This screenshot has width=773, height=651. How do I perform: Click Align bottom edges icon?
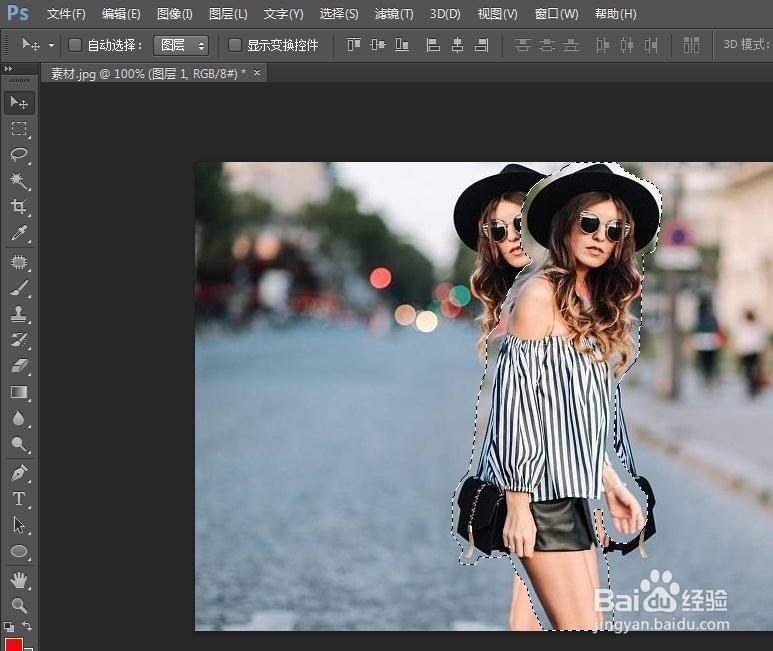pos(402,45)
